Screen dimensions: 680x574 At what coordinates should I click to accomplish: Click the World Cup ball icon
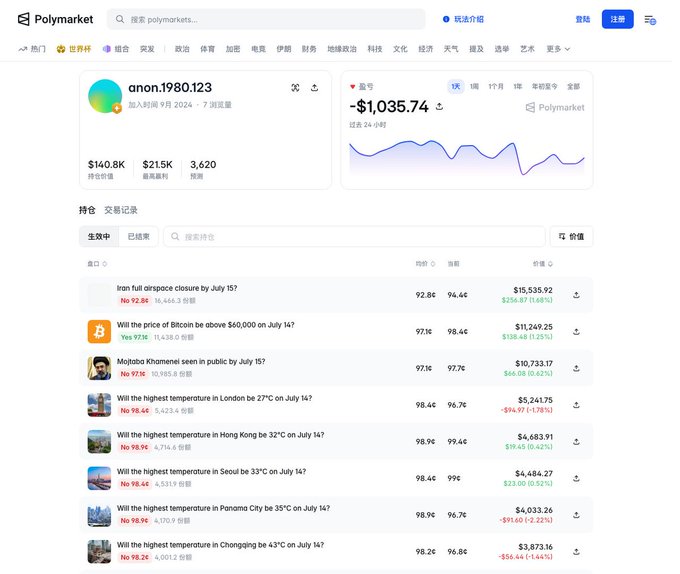[x=61, y=49]
